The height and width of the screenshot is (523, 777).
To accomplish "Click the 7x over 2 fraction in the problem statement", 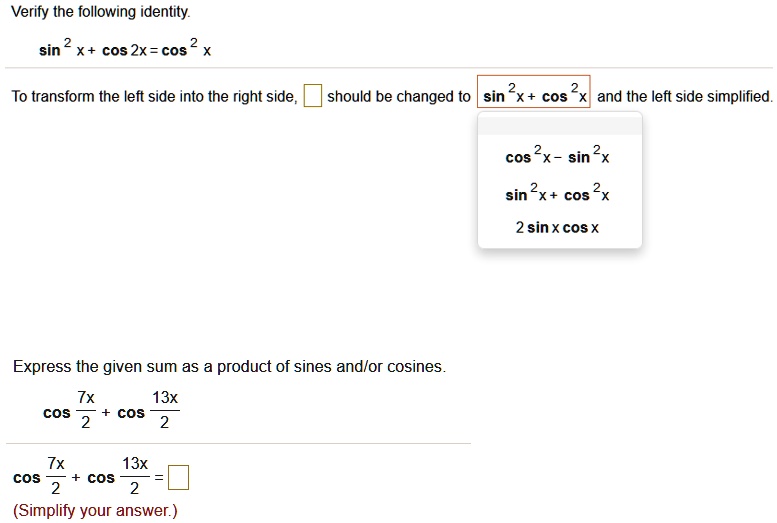I will tap(86, 410).
